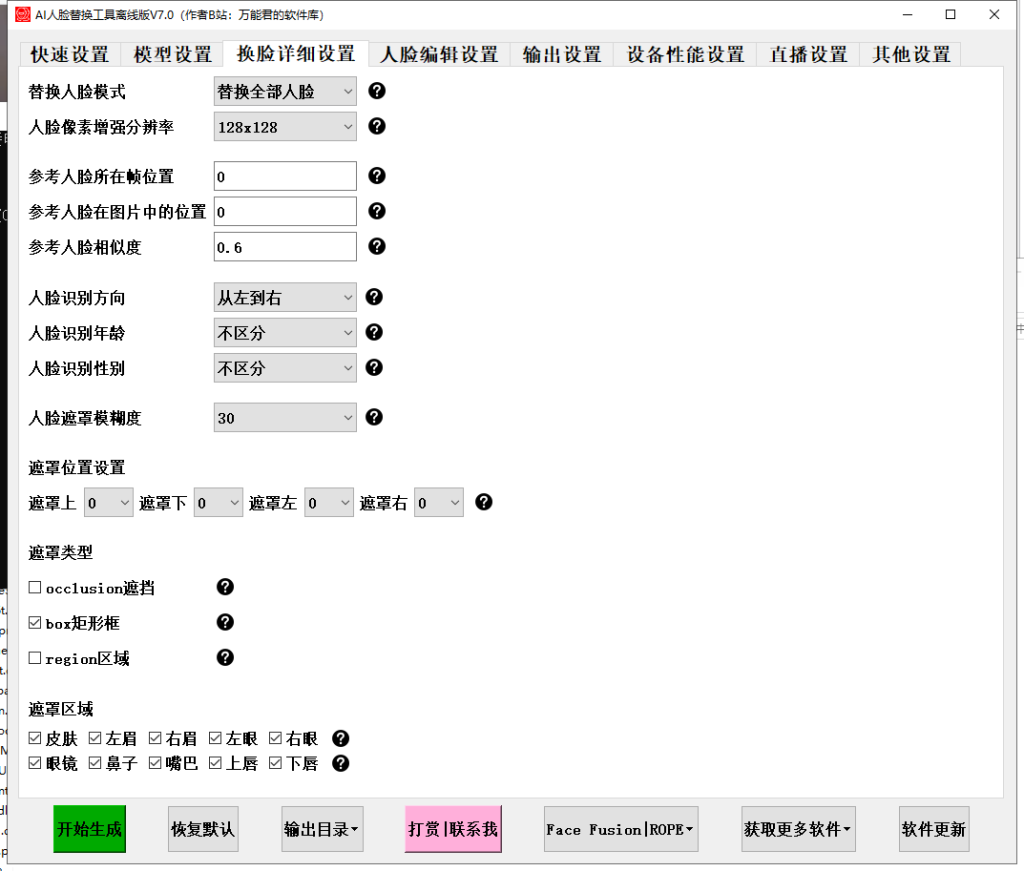Toggle 上唇 mask region checkbox
Screen dimensions: 1024x871
point(215,763)
